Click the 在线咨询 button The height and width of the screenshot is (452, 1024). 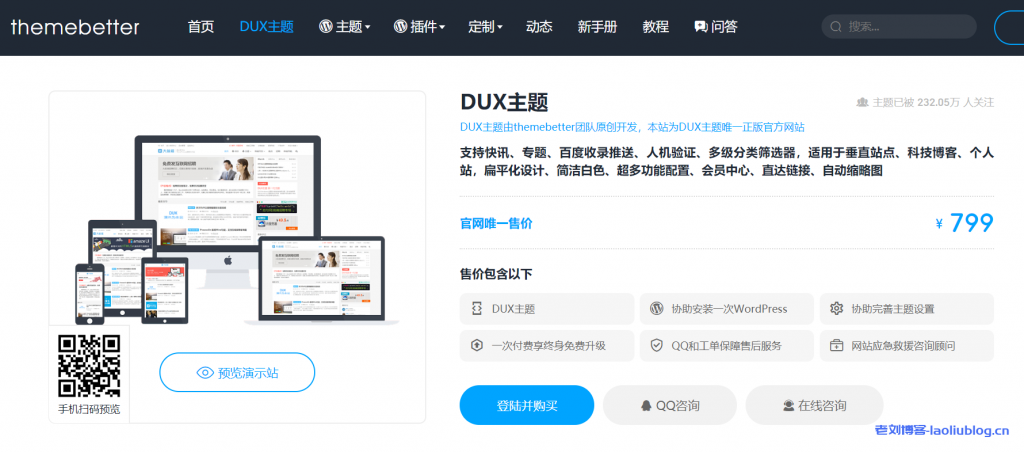pos(814,405)
